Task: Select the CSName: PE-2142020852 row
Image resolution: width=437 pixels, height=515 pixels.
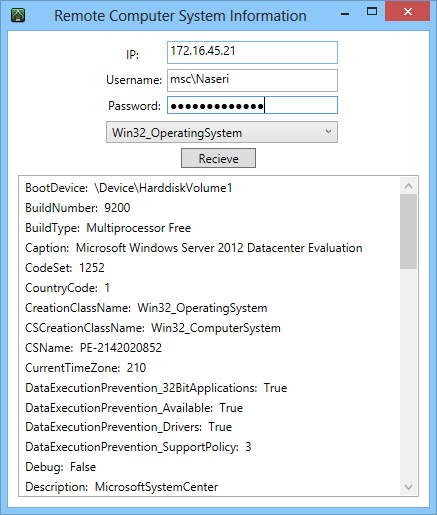Action: (x=93, y=348)
